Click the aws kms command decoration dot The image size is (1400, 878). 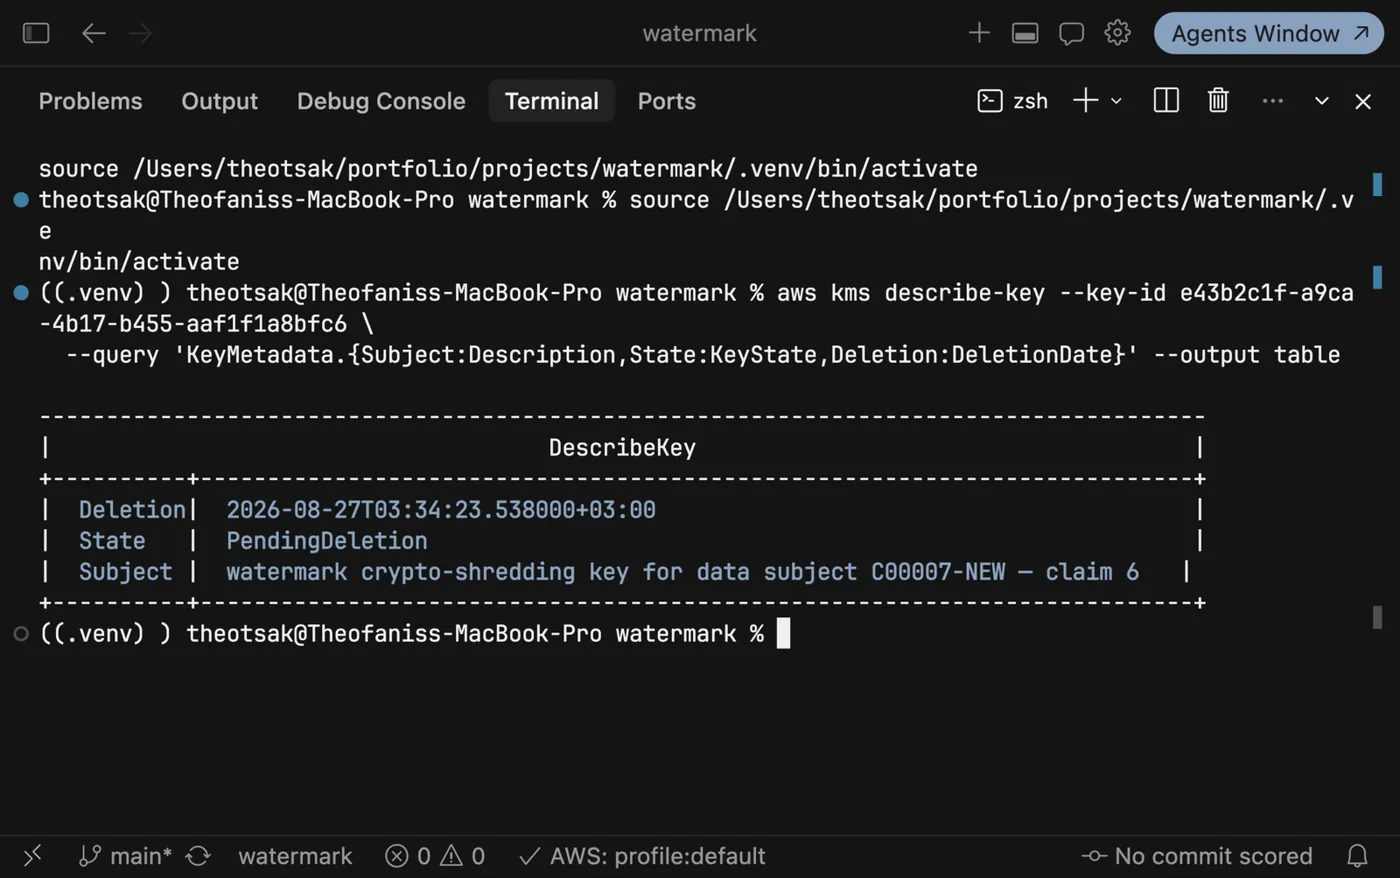click(x=21, y=293)
